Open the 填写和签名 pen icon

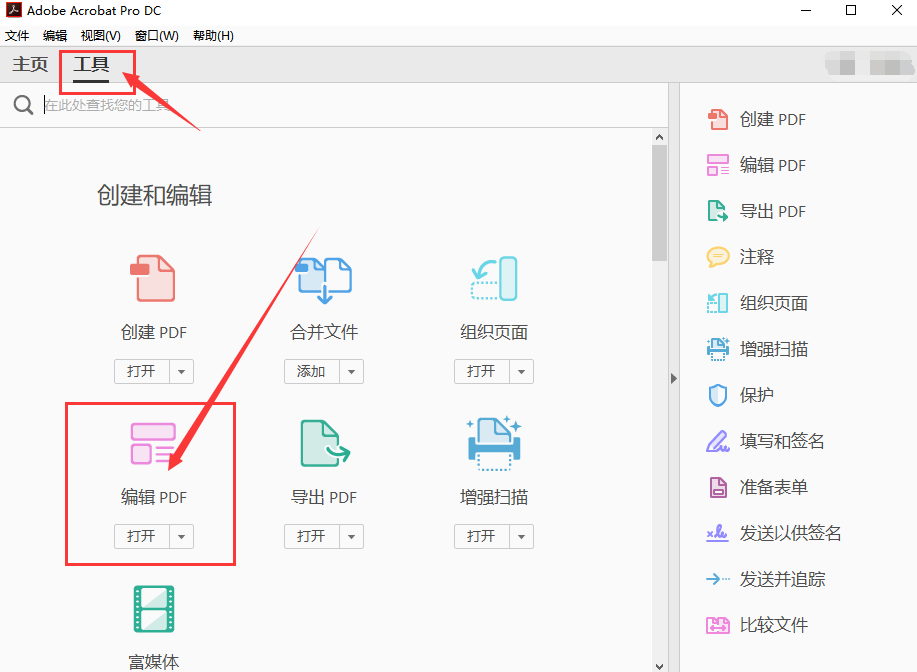718,441
